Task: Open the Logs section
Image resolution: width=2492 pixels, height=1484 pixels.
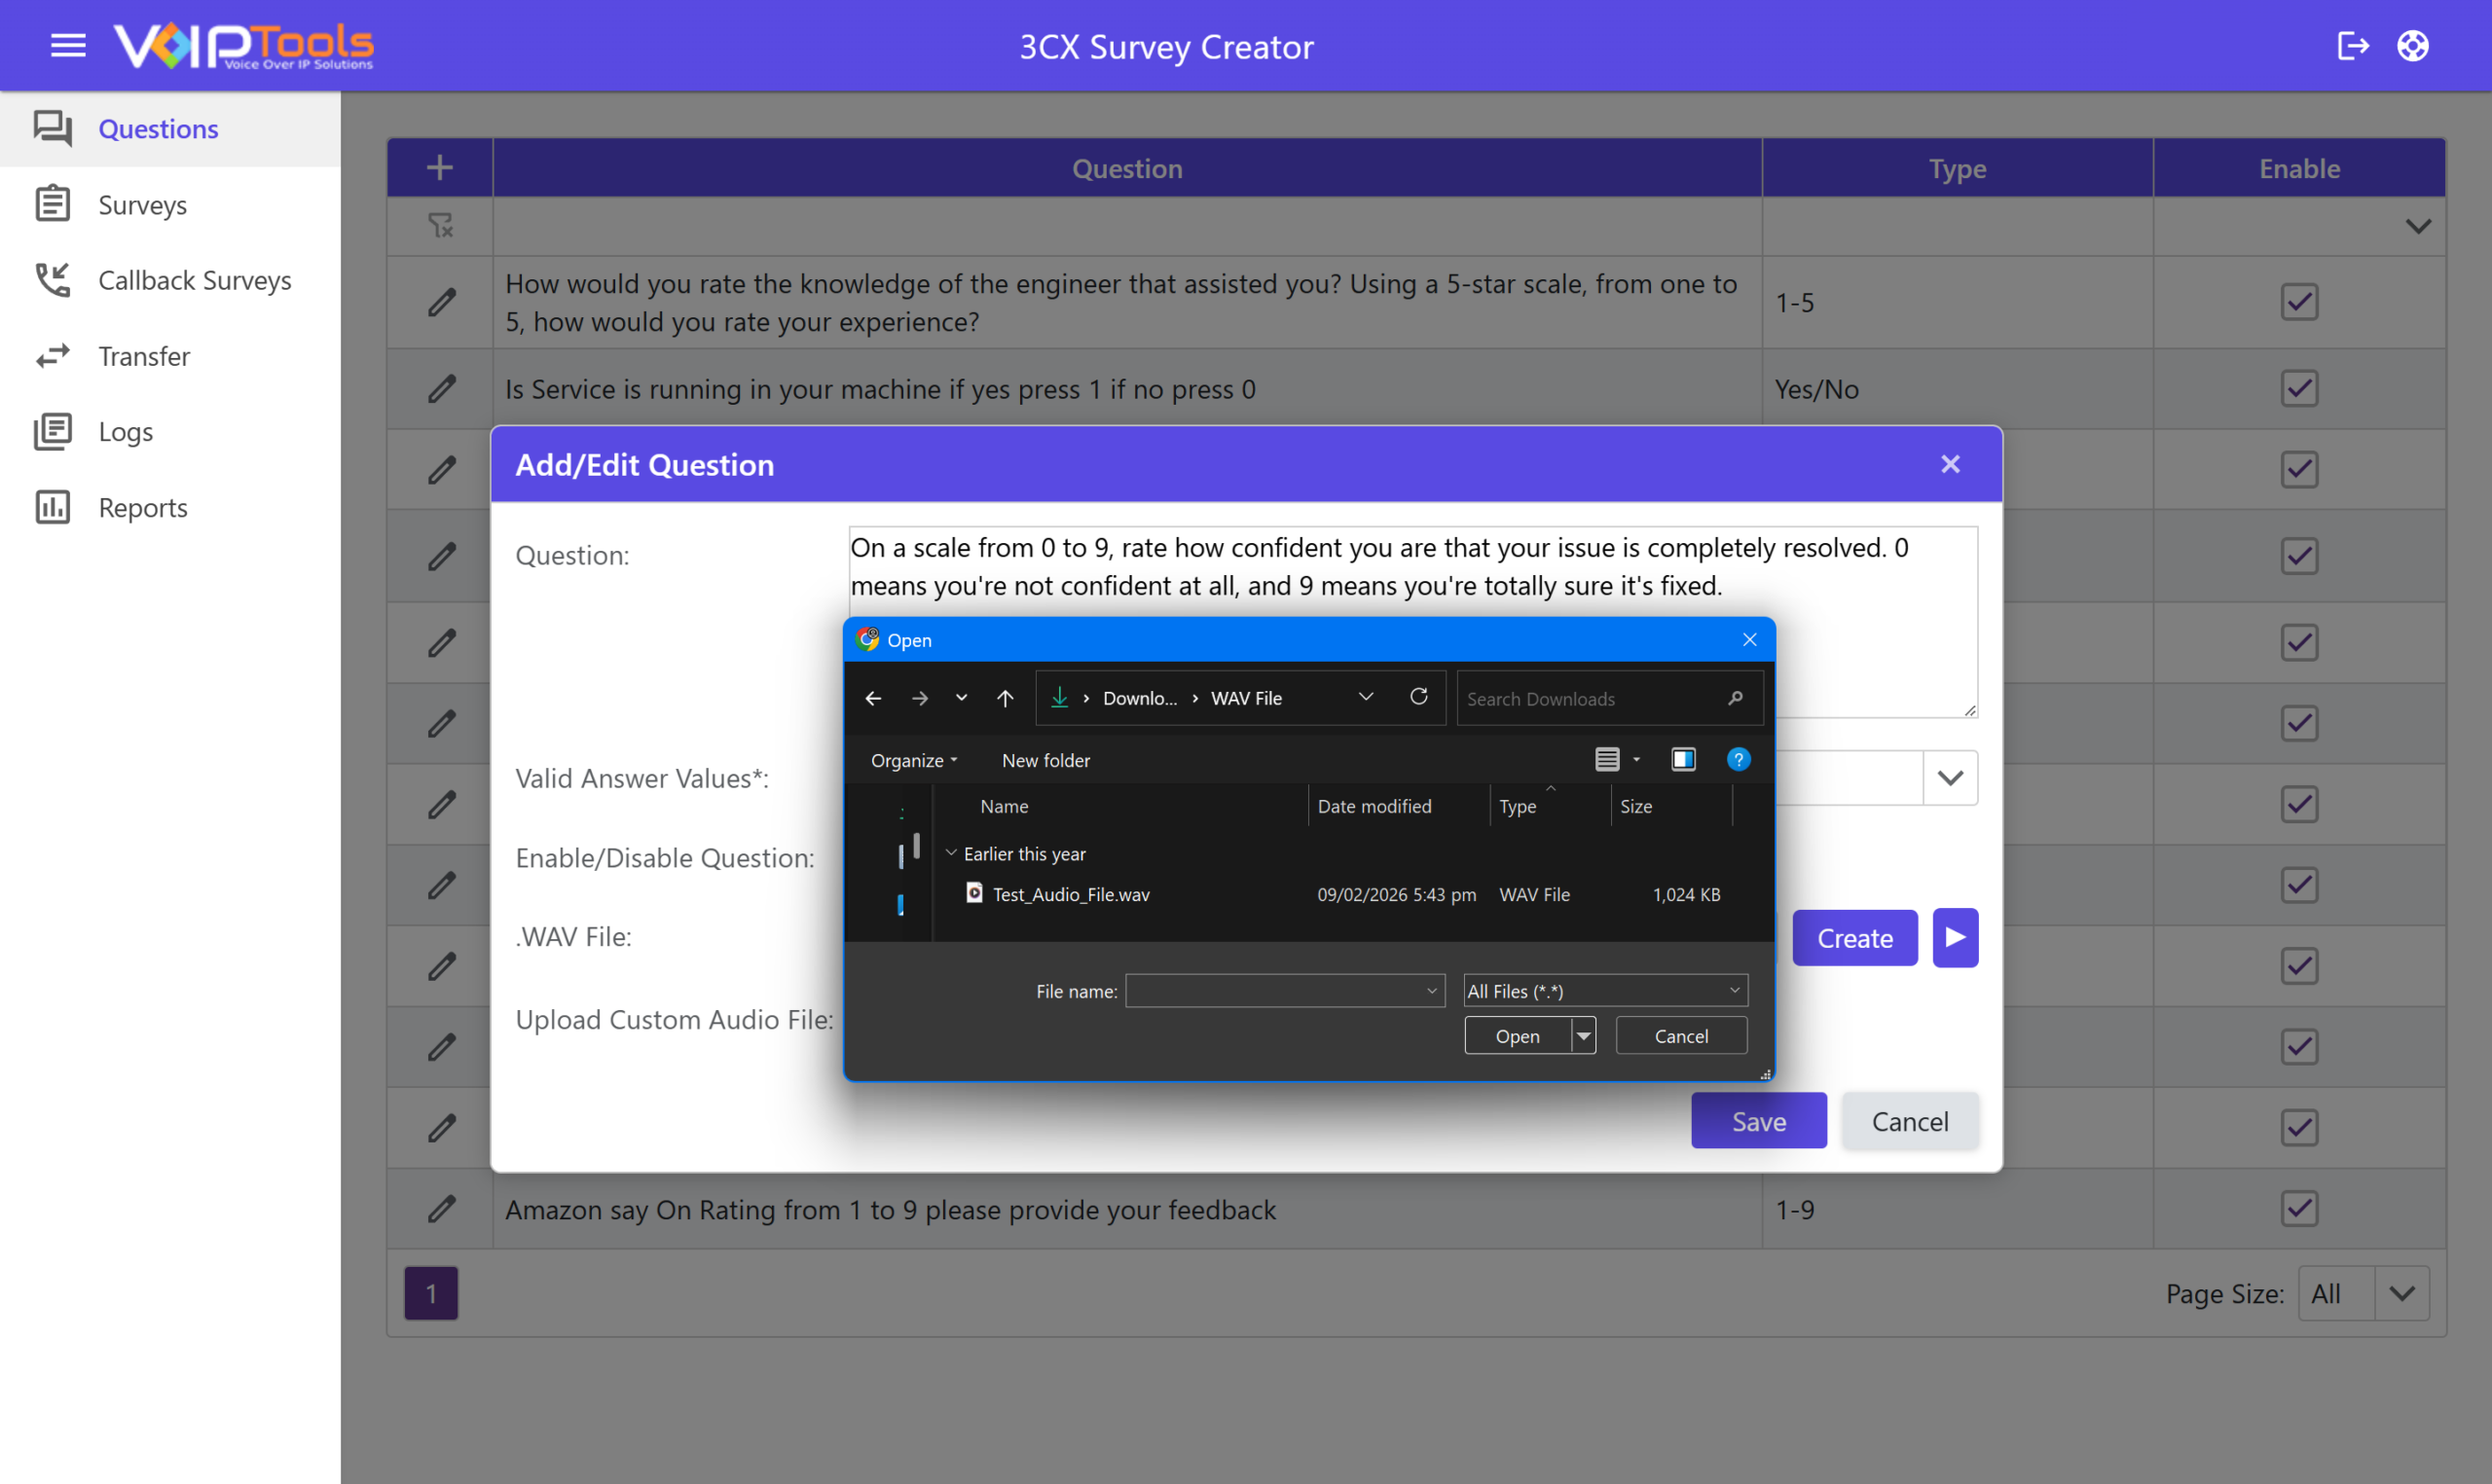Action: point(170,432)
